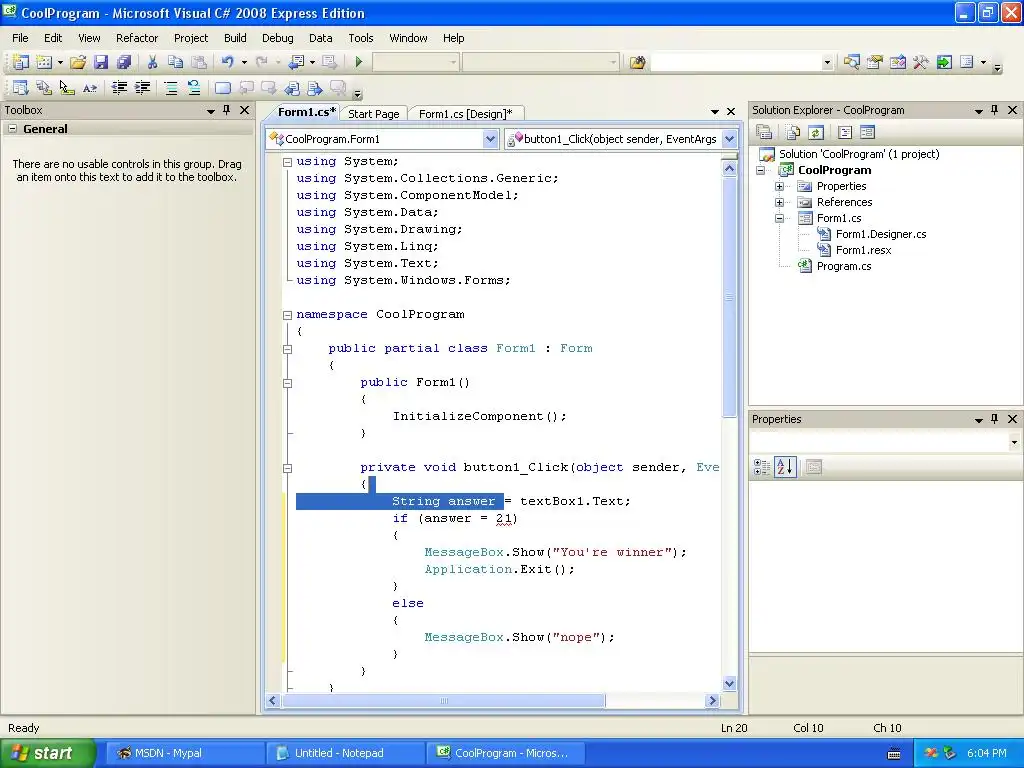Expand the Properties node in Solution Explorer
This screenshot has width=1024, height=768.
click(x=779, y=186)
